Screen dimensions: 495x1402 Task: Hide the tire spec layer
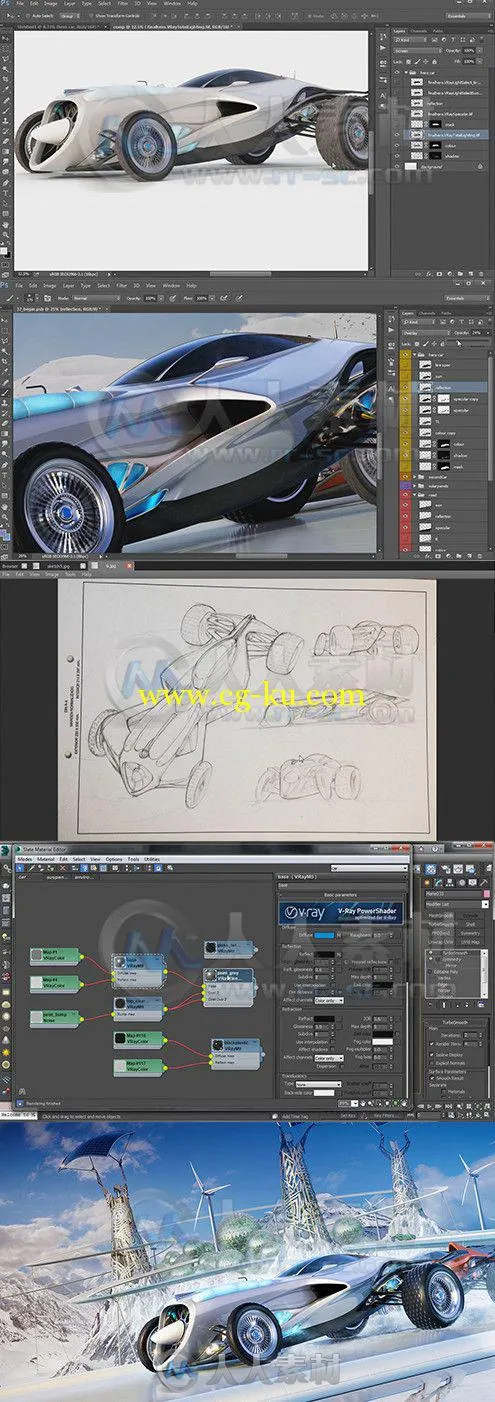[405, 365]
